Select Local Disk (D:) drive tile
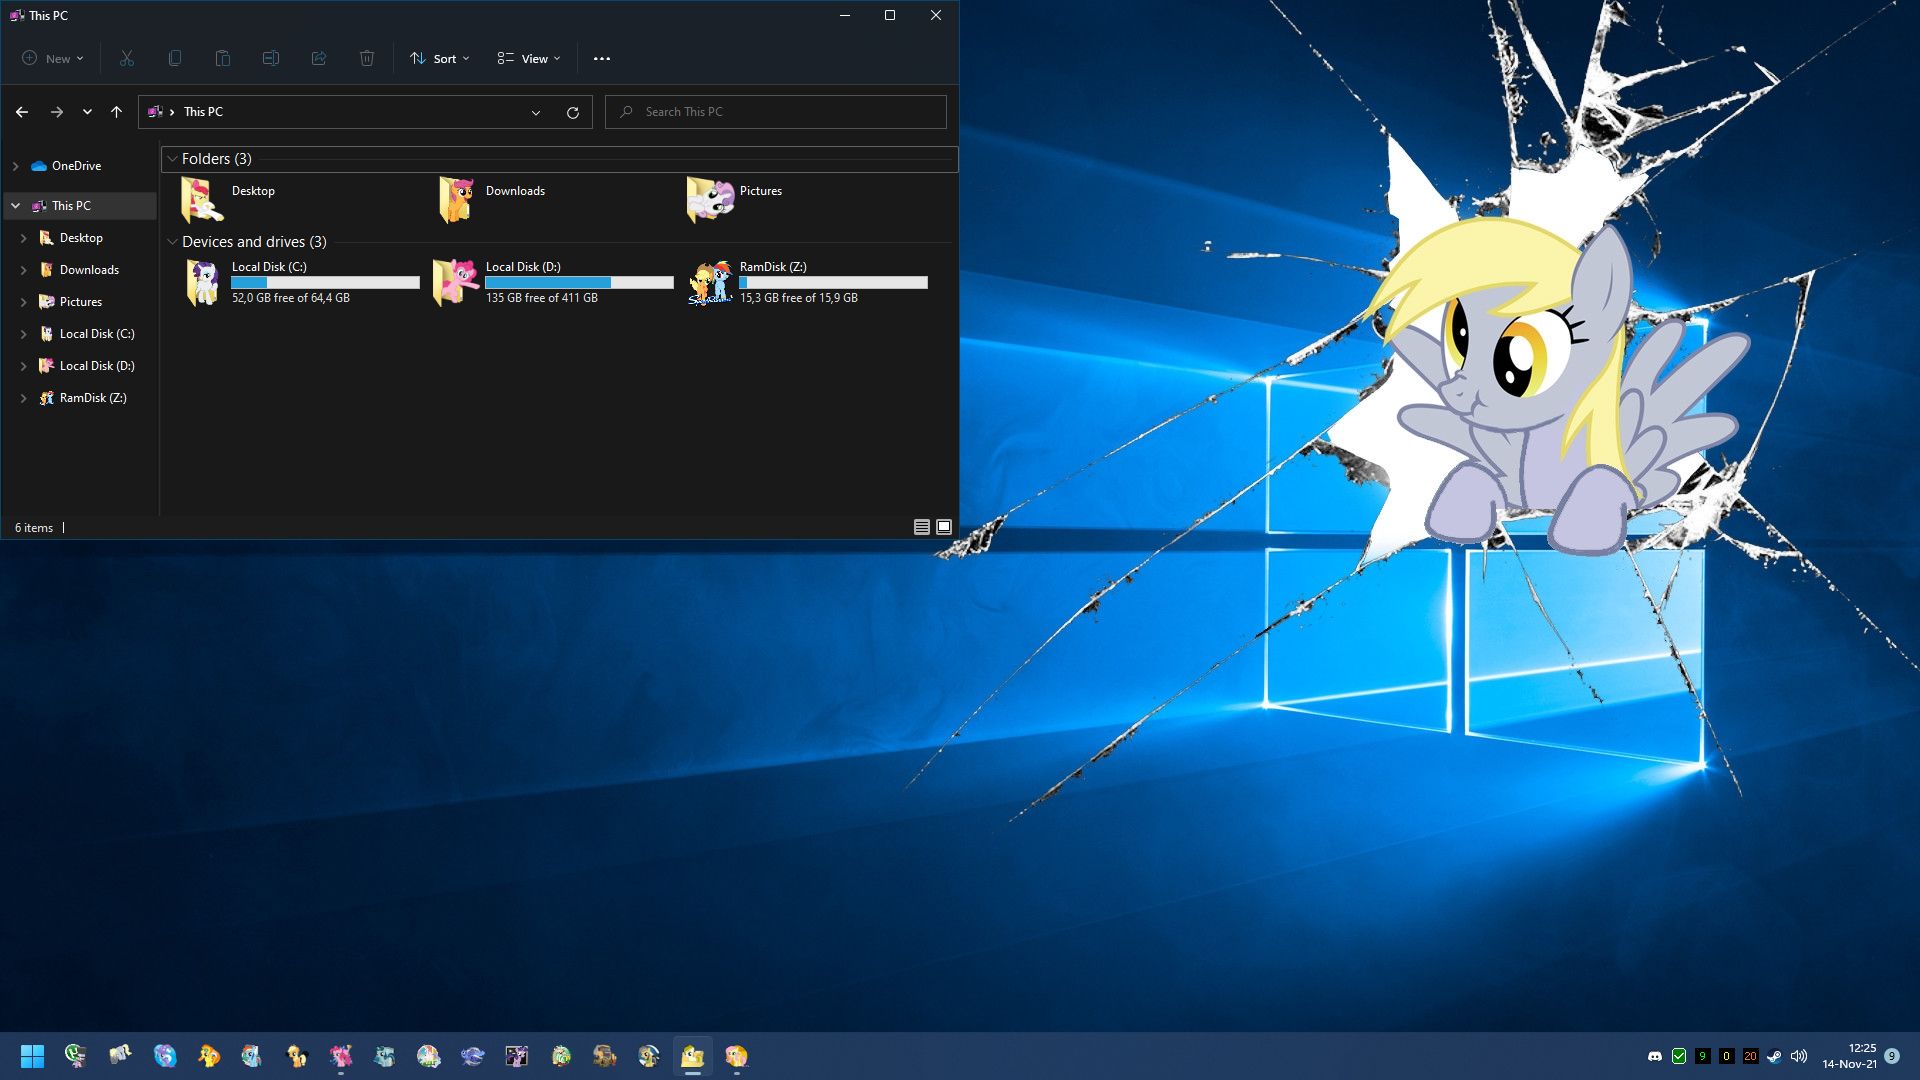 [x=554, y=282]
